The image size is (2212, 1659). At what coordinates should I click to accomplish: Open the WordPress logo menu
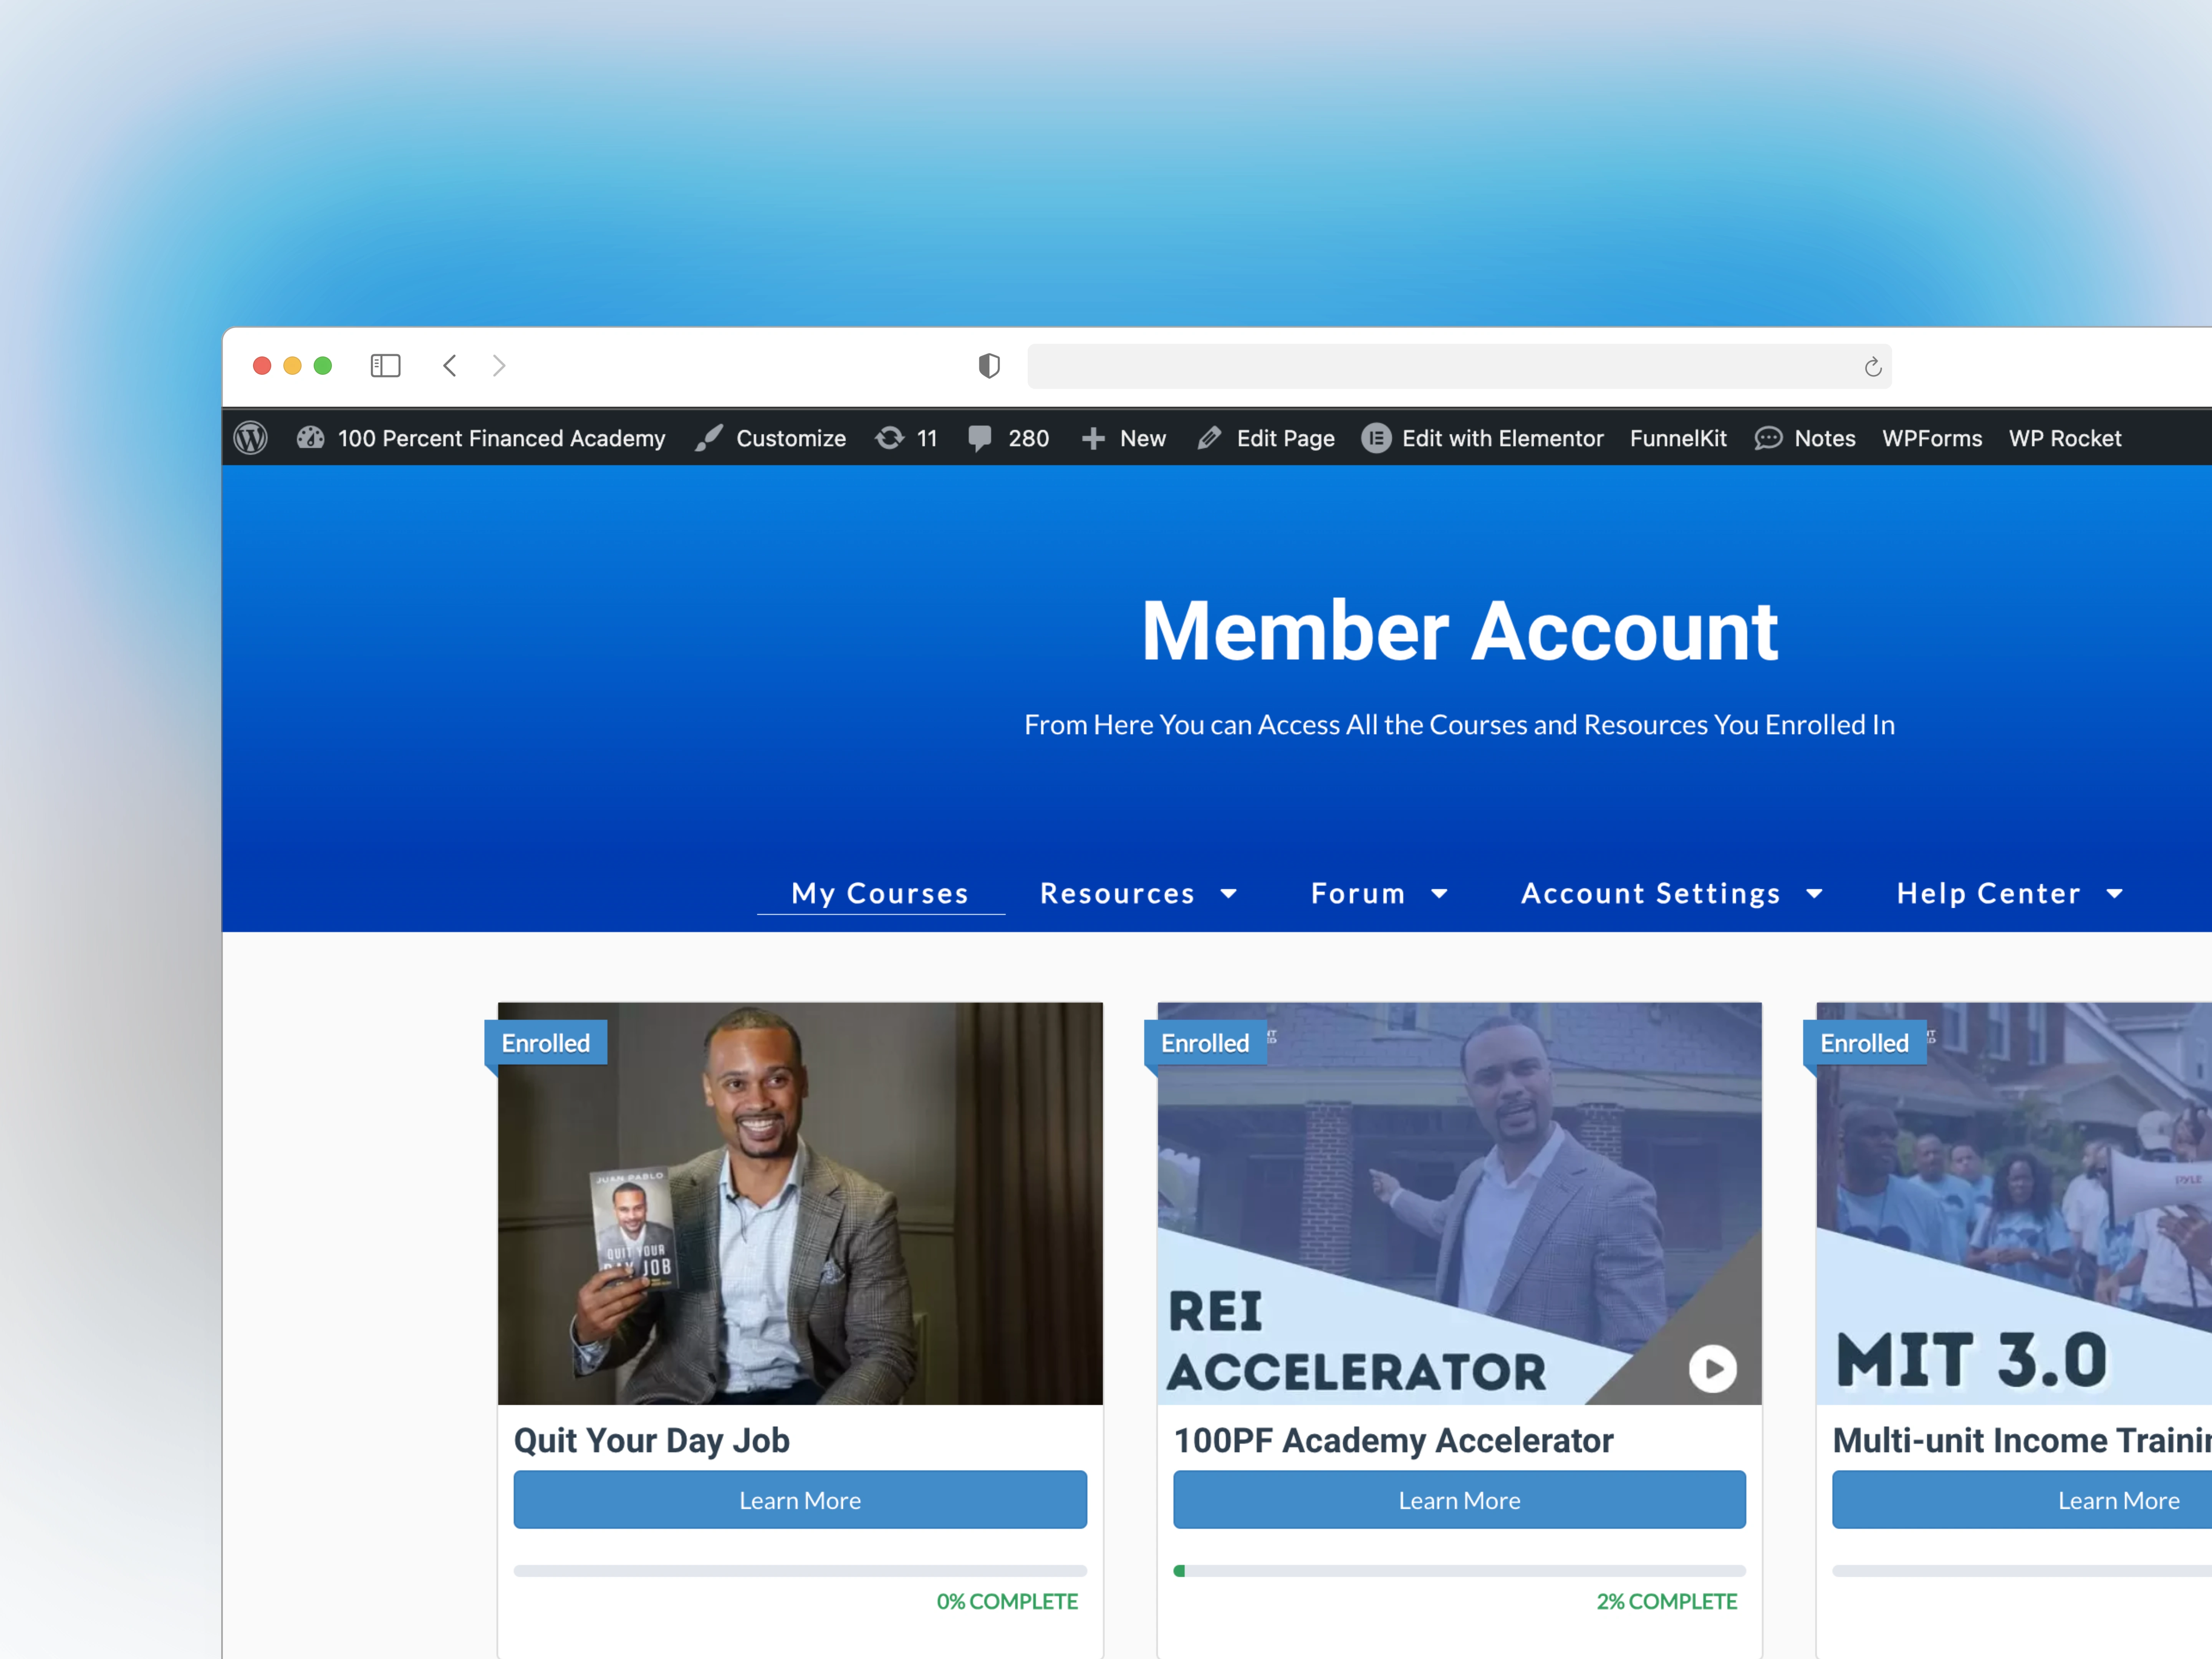point(250,438)
